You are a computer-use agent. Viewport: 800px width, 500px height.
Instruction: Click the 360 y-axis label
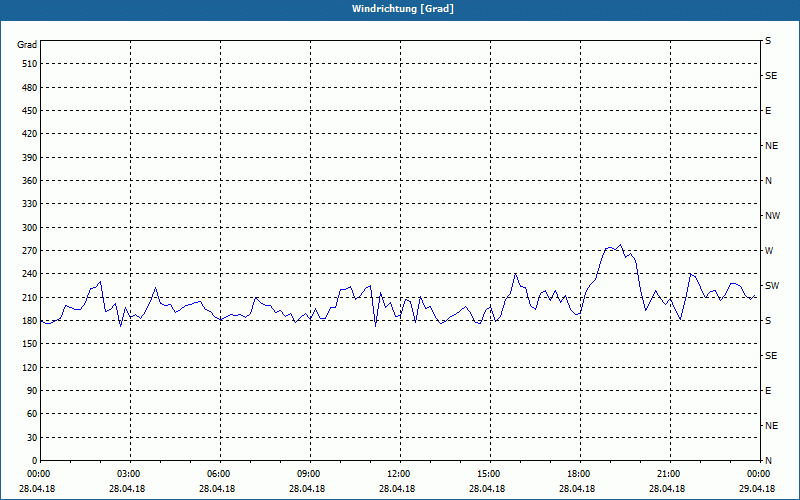30,181
